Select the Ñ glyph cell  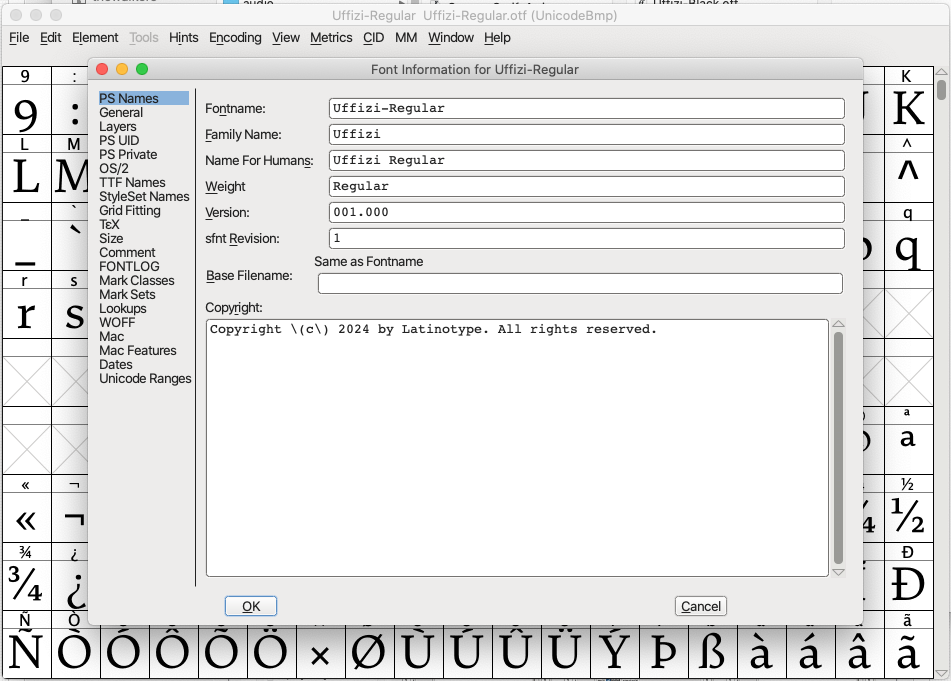click(27, 653)
